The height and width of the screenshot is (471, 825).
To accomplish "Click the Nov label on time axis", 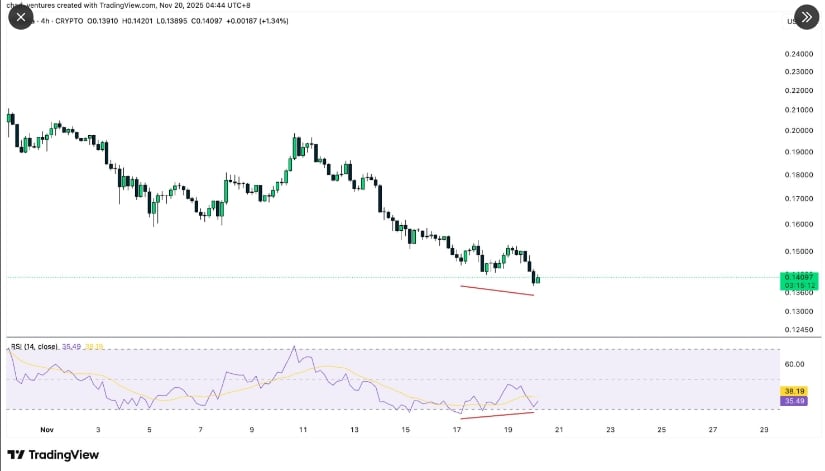I will coord(46,429).
